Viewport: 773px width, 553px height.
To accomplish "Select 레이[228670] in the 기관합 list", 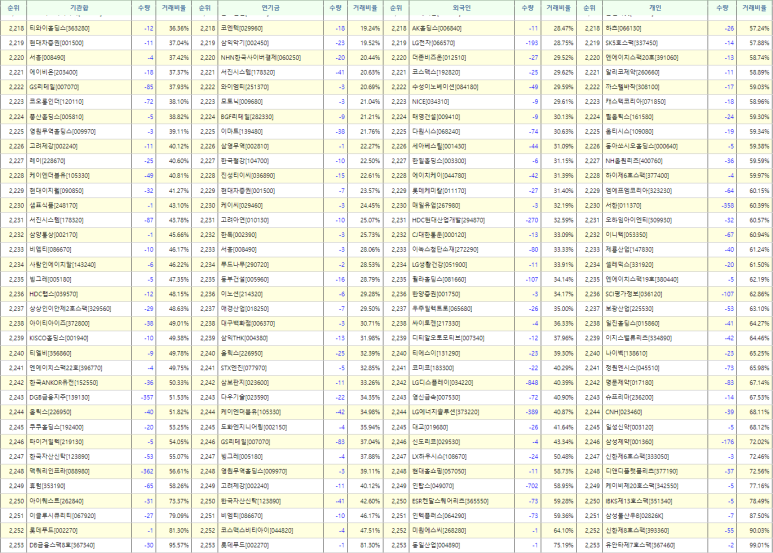I will tap(47, 161).
